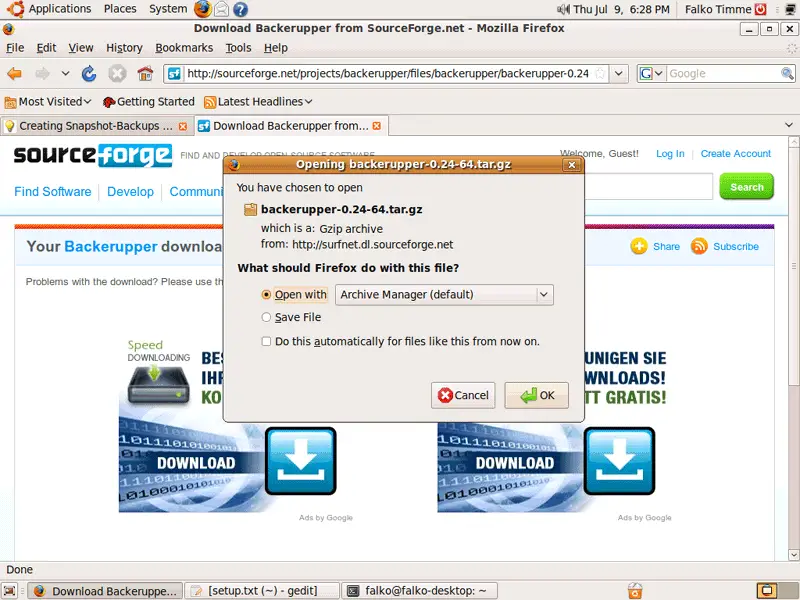This screenshot has height=600, width=800.
Task: Go to the Home page icon
Action: (x=145, y=74)
